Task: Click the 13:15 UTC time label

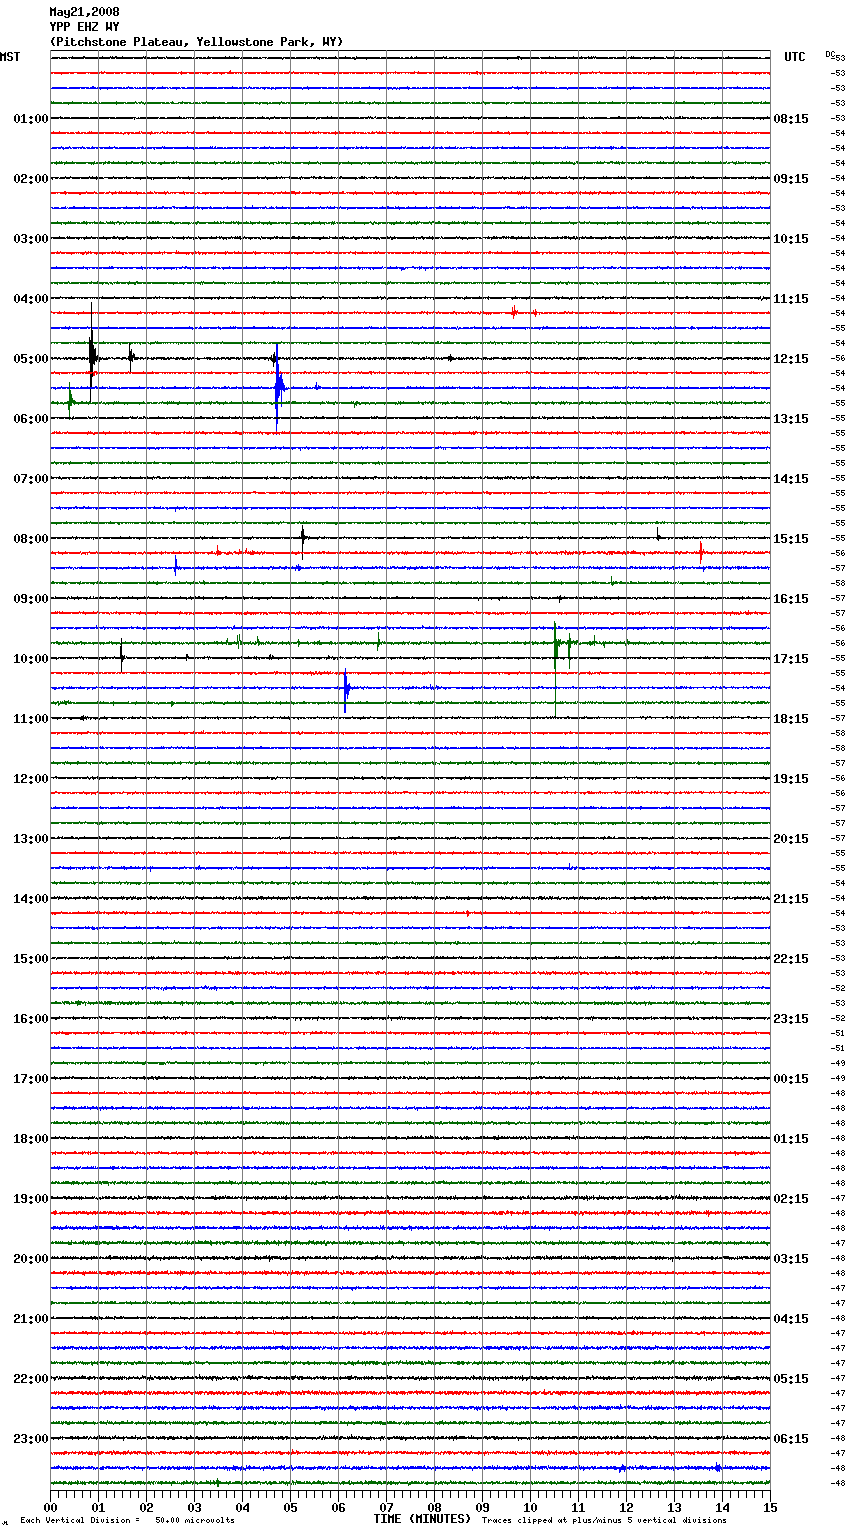Action: 791,419
